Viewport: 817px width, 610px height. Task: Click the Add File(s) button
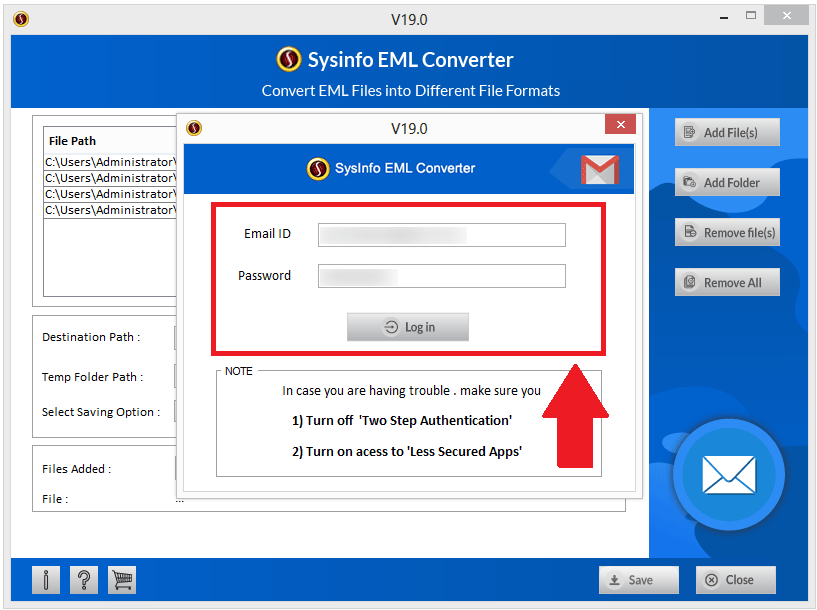[727, 132]
